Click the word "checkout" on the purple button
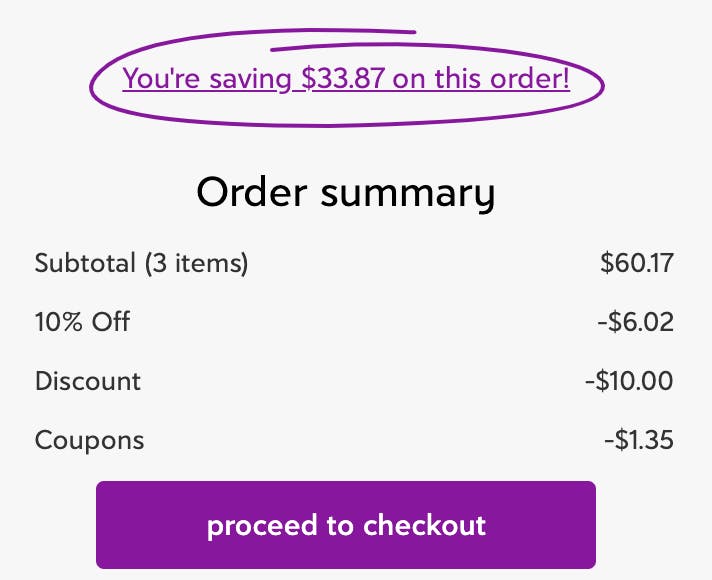 424,525
